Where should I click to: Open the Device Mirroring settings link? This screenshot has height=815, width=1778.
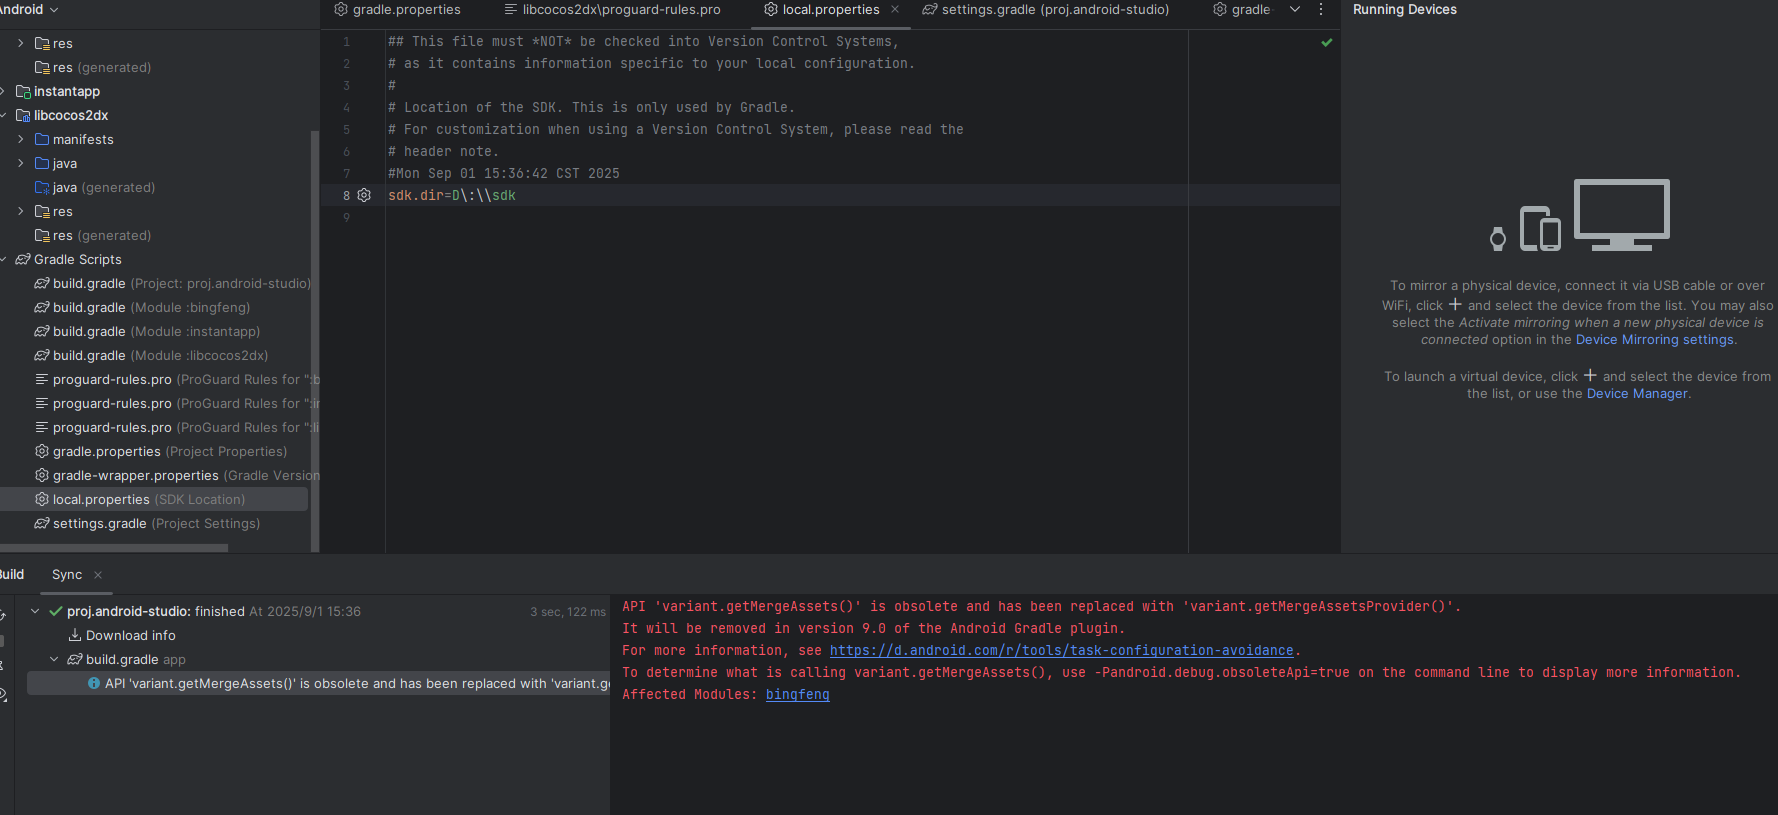click(x=1655, y=340)
